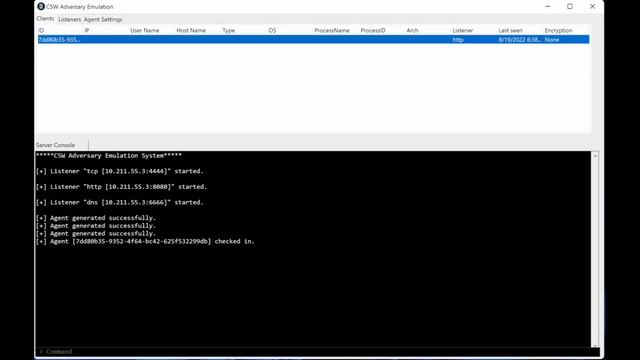Click the User Name column header
The image size is (640, 360).
click(x=144, y=30)
